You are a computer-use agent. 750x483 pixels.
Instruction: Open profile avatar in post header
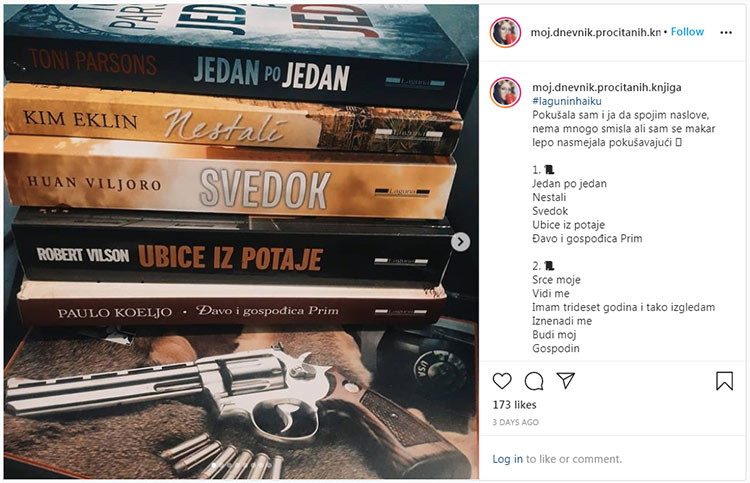(506, 33)
